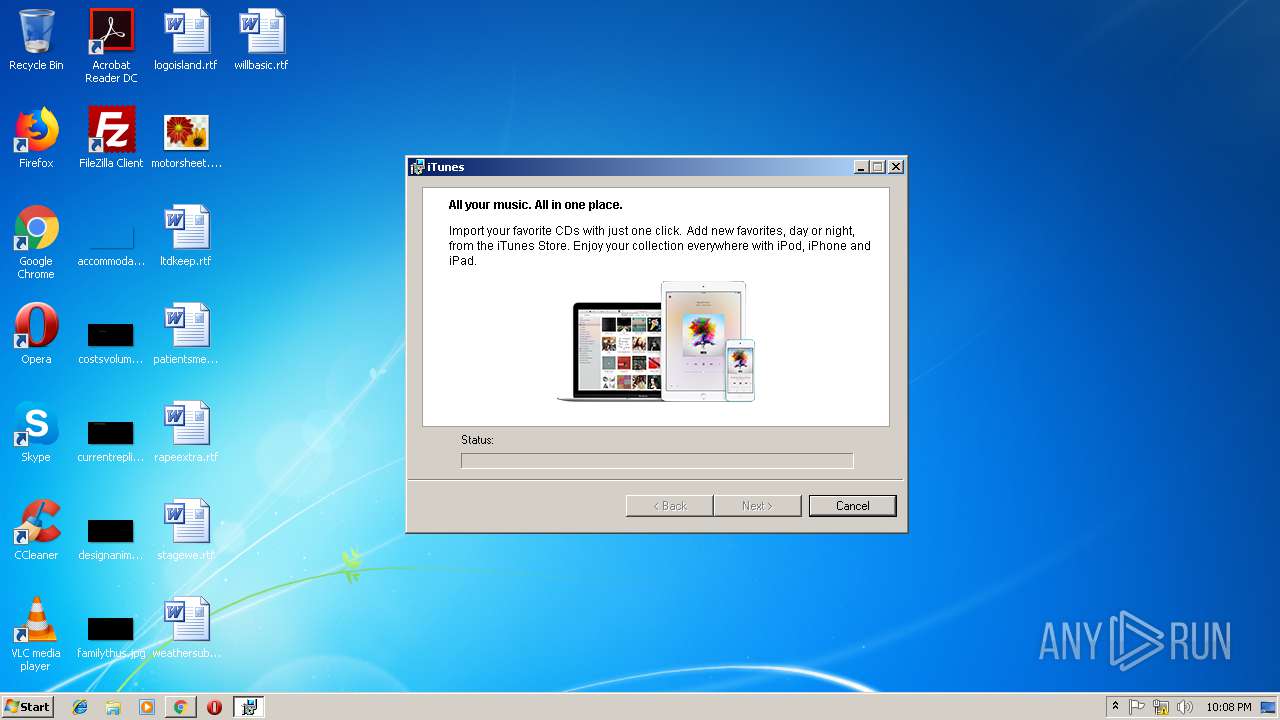Open Action Center flag icon

[1137, 707]
